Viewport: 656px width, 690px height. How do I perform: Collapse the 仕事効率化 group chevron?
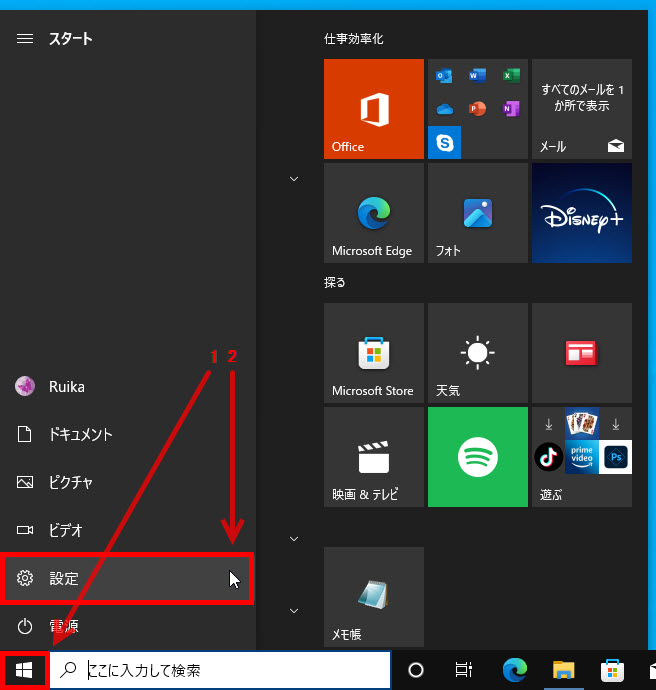294,179
